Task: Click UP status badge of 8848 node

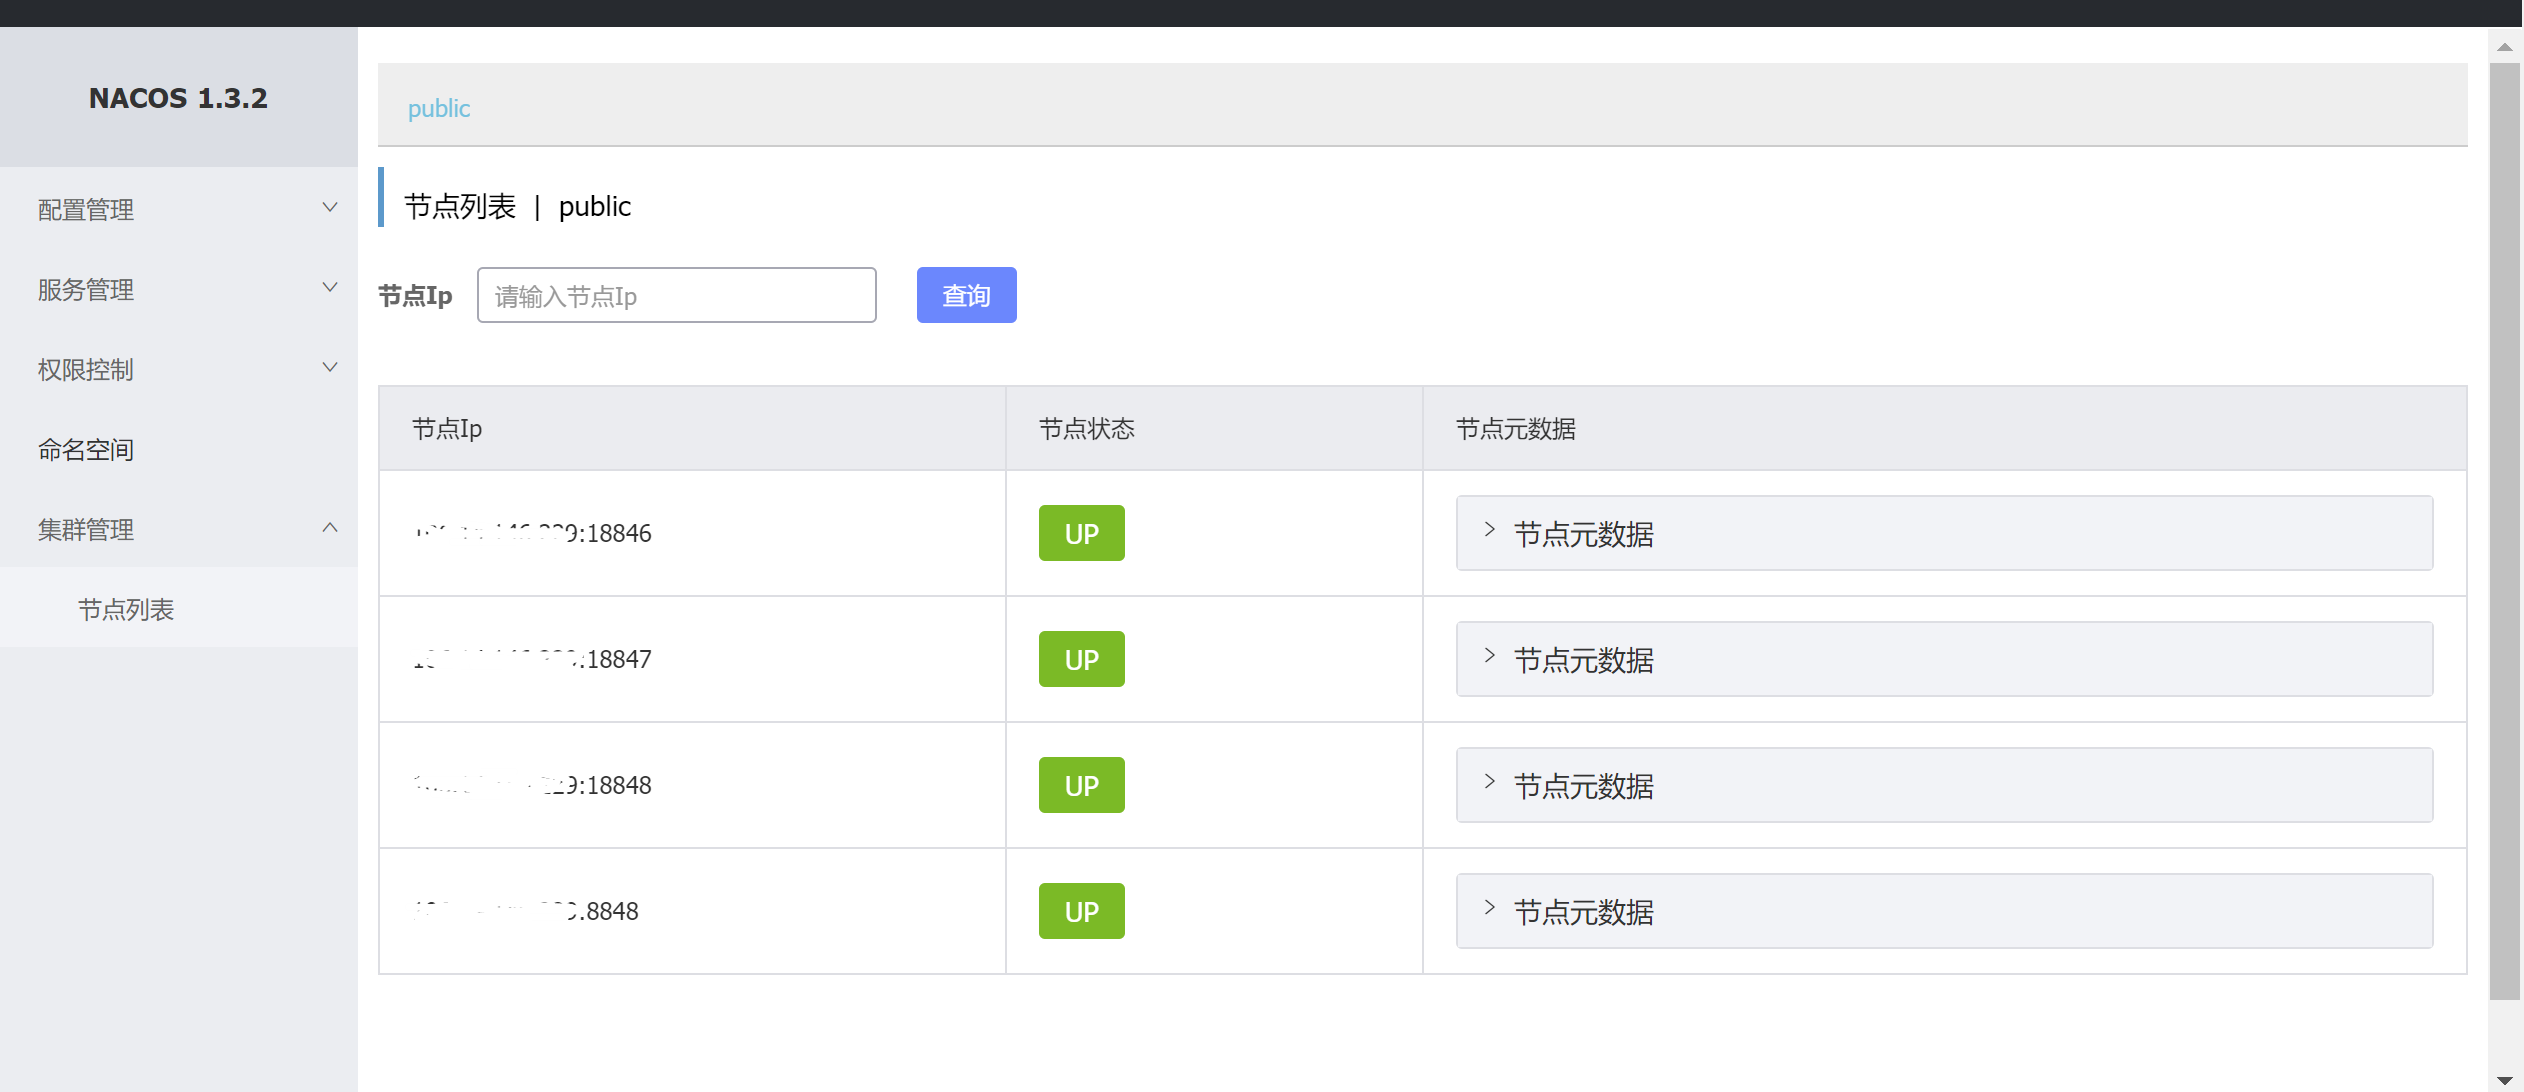Action: coord(1081,911)
